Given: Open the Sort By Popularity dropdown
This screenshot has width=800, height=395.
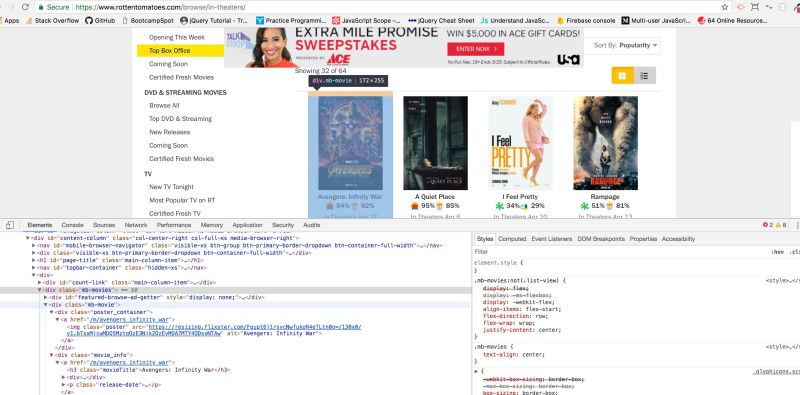Looking at the screenshot, I should (626, 45).
